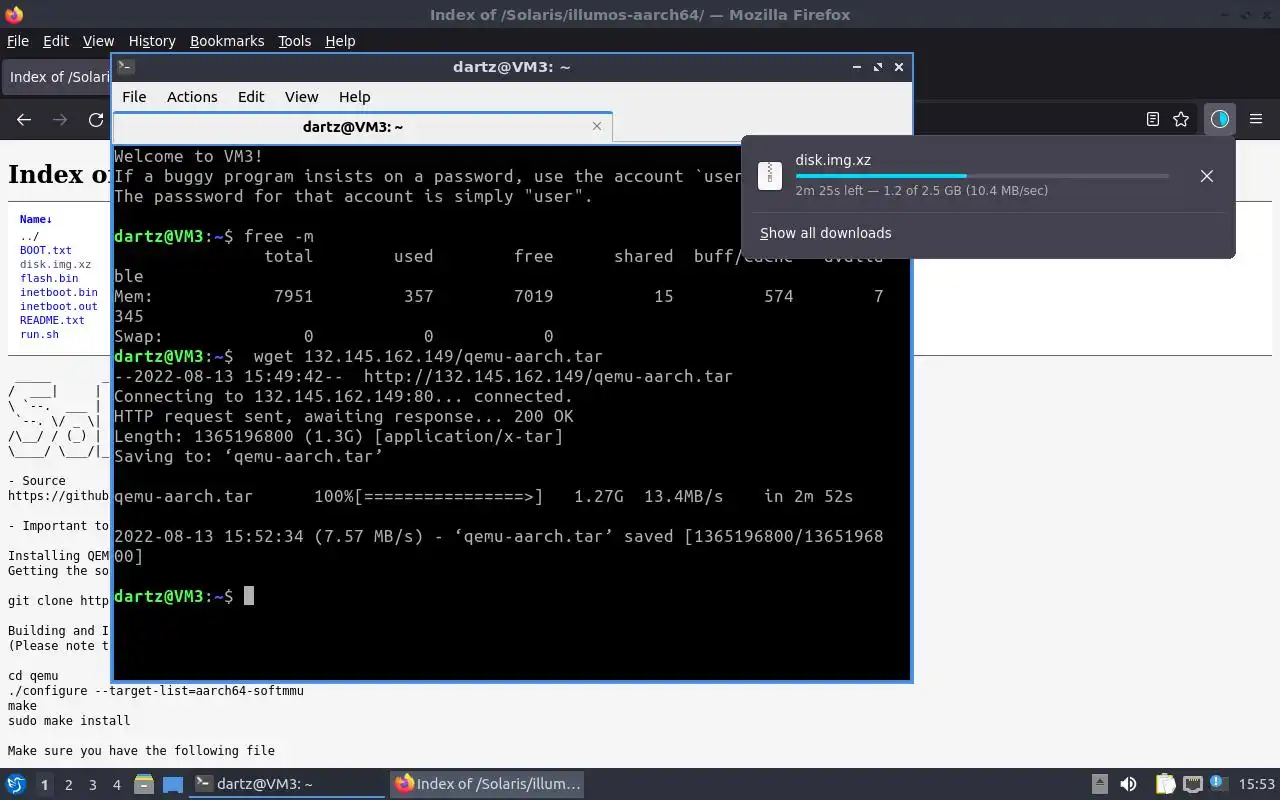
Task: Click './configure --target-list=aarch64-softmmu' text
Action: (x=156, y=690)
